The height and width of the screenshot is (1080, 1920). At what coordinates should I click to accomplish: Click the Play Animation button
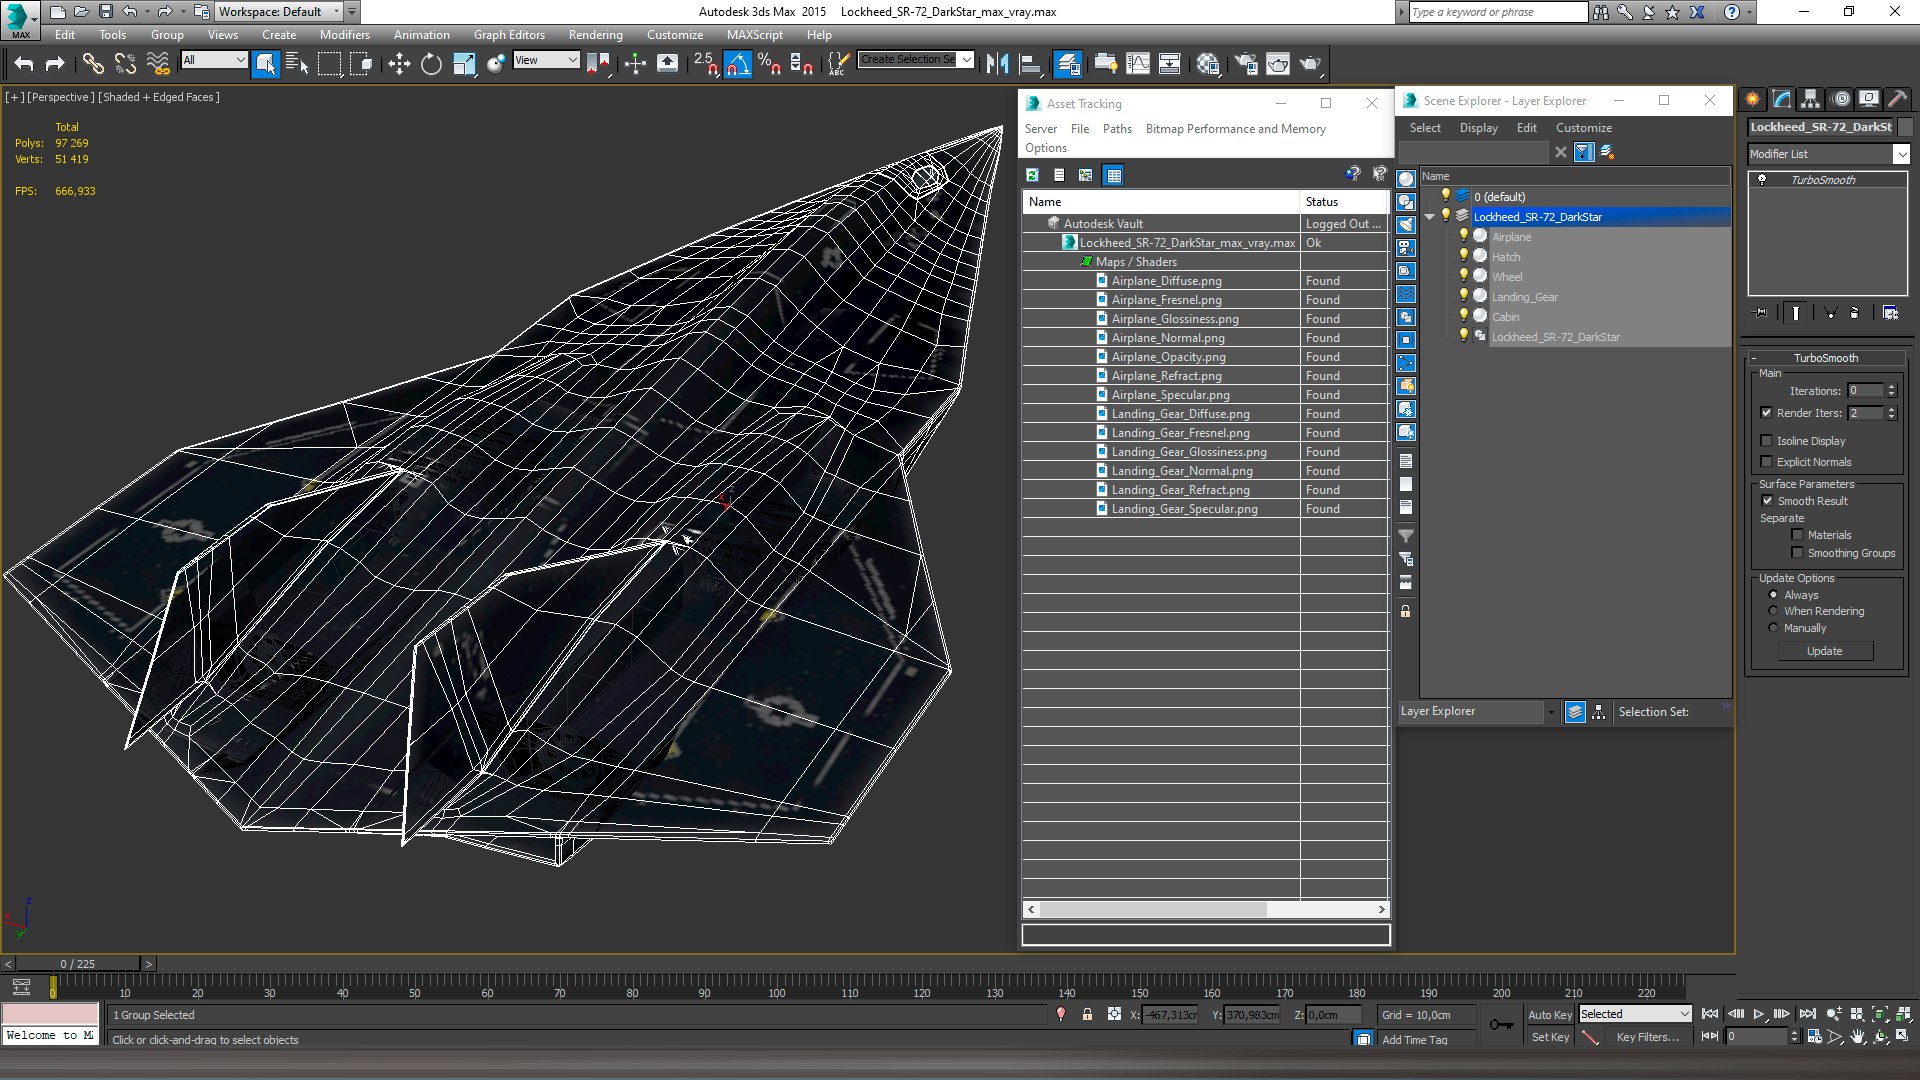1759,1014
